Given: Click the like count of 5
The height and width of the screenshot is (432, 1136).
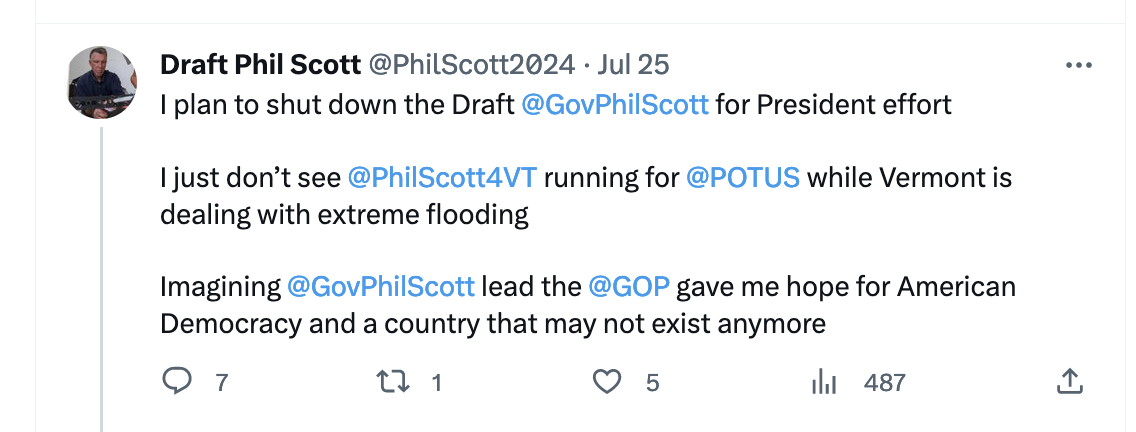Looking at the screenshot, I should tap(652, 382).
